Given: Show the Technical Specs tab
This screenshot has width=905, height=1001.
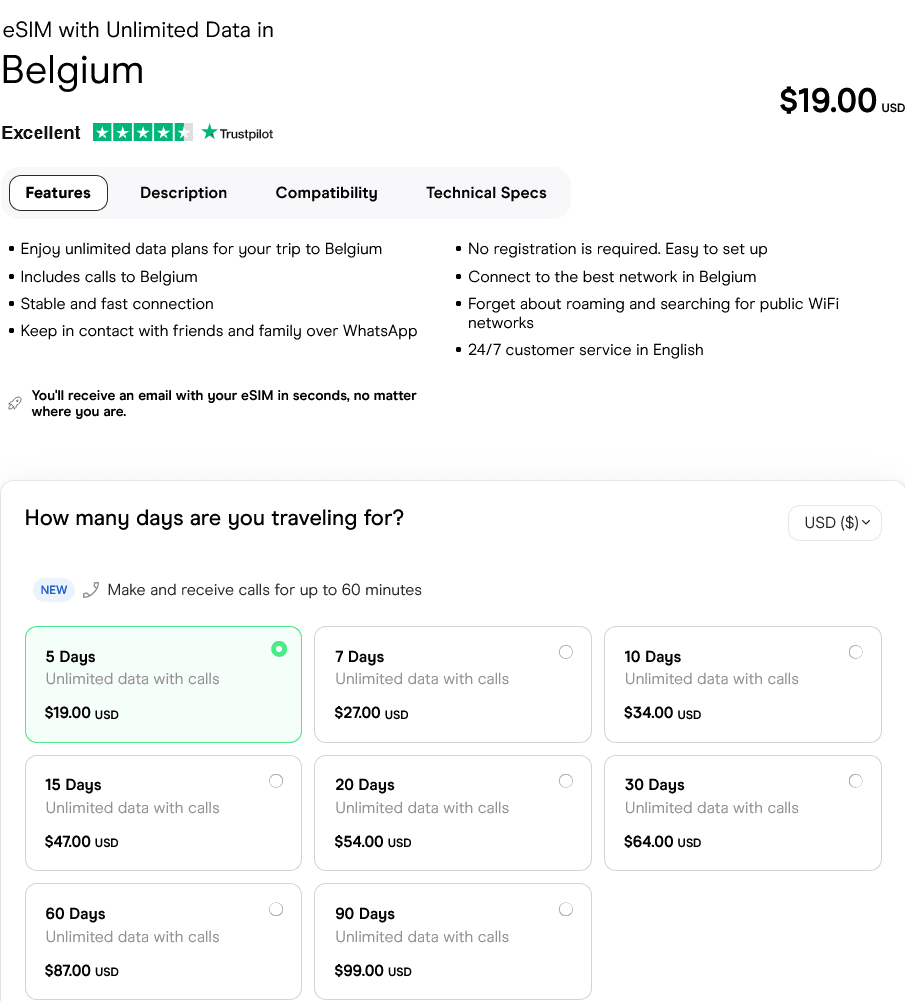Looking at the screenshot, I should click(486, 193).
